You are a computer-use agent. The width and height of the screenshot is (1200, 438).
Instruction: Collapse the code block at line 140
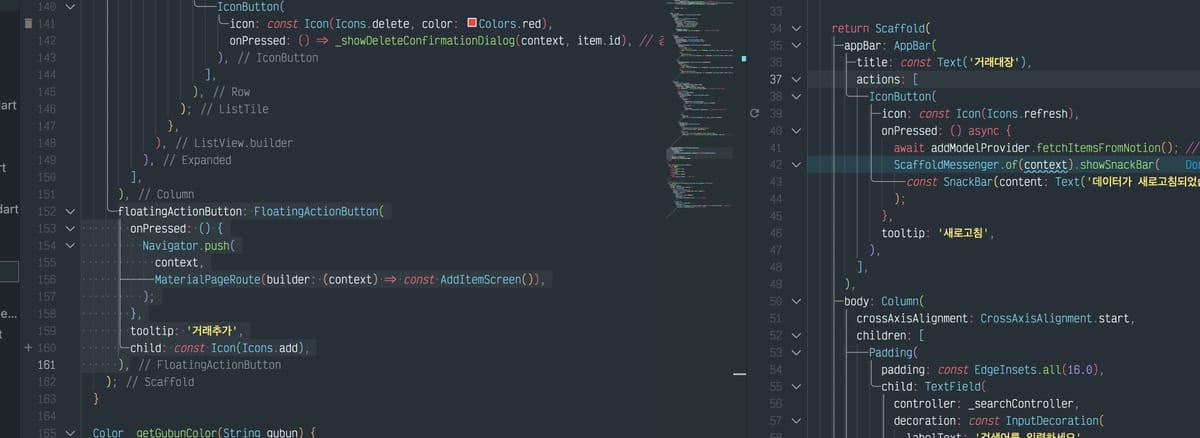point(69,7)
